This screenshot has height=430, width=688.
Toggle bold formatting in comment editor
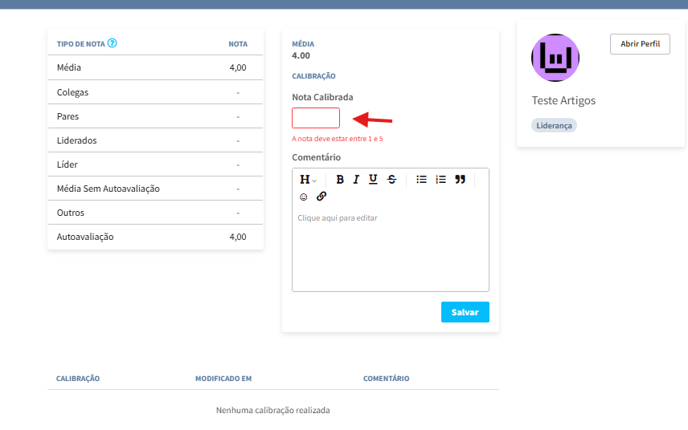pyautogui.click(x=340, y=179)
